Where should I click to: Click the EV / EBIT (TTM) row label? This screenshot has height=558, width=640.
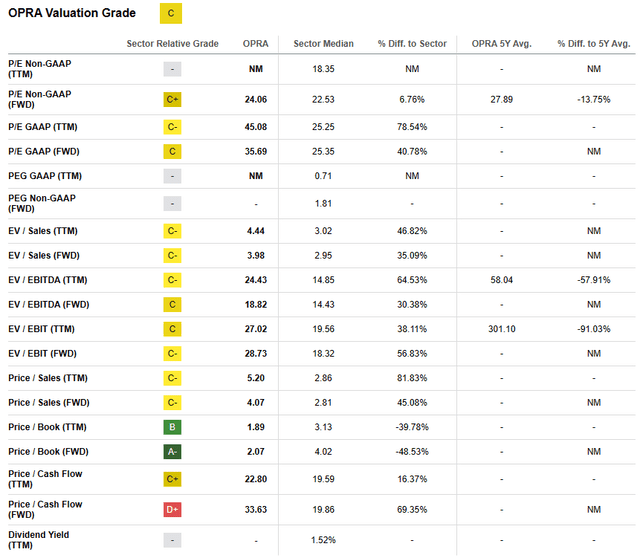coord(41,329)
